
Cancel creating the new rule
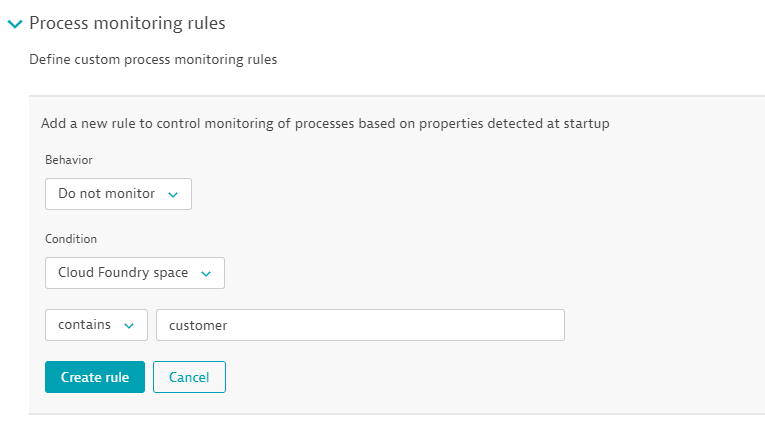(189, 377)
